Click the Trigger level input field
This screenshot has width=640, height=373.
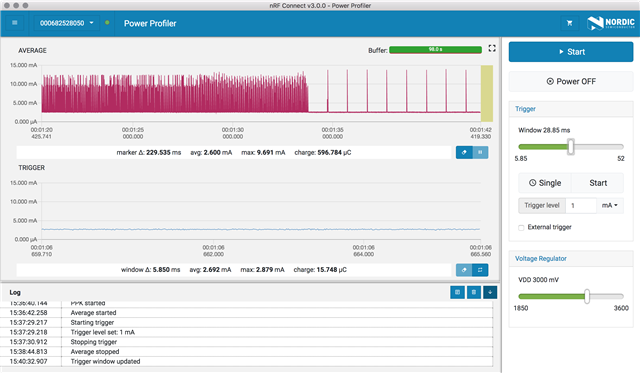pyautogui.click(x=581, y=205)
